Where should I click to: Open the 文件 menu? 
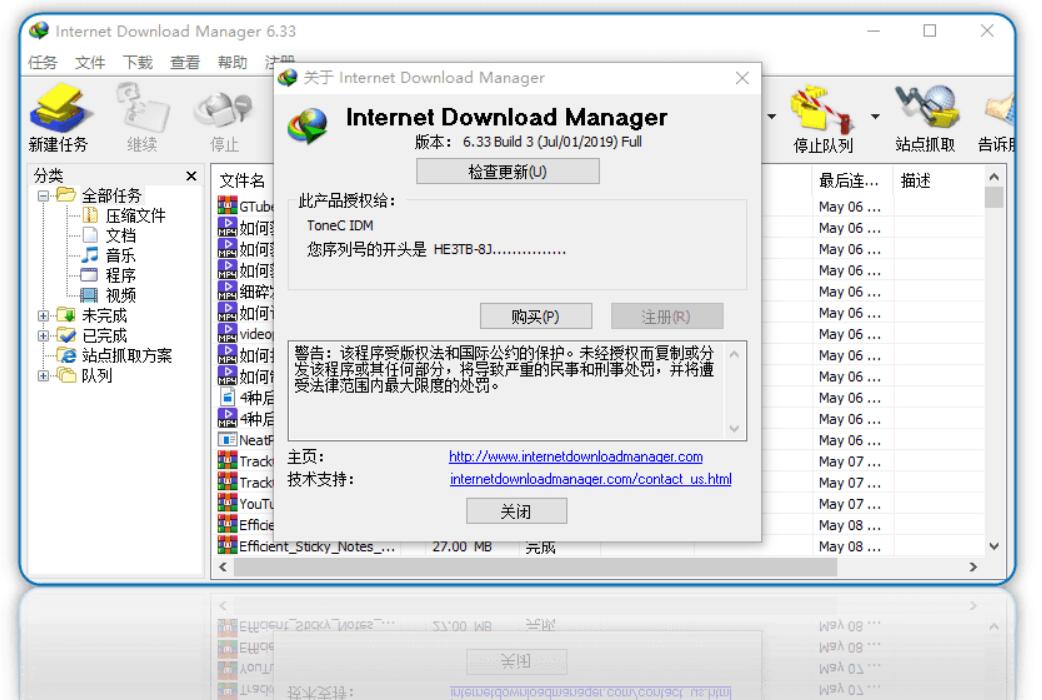90,62
